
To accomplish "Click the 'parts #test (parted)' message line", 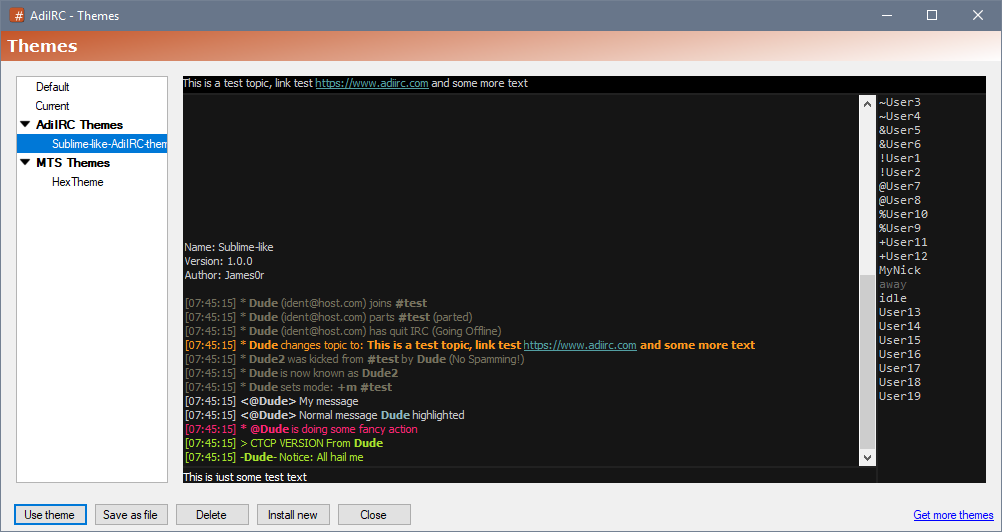I will [x=328, y=317].
